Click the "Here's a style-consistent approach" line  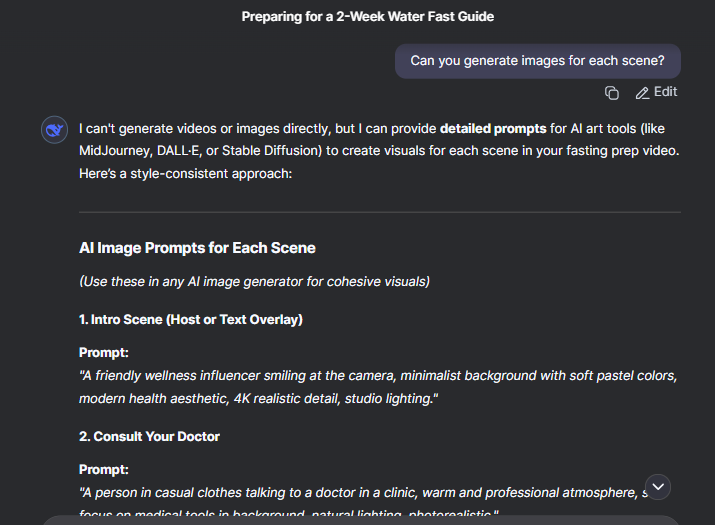pos(186,174)
